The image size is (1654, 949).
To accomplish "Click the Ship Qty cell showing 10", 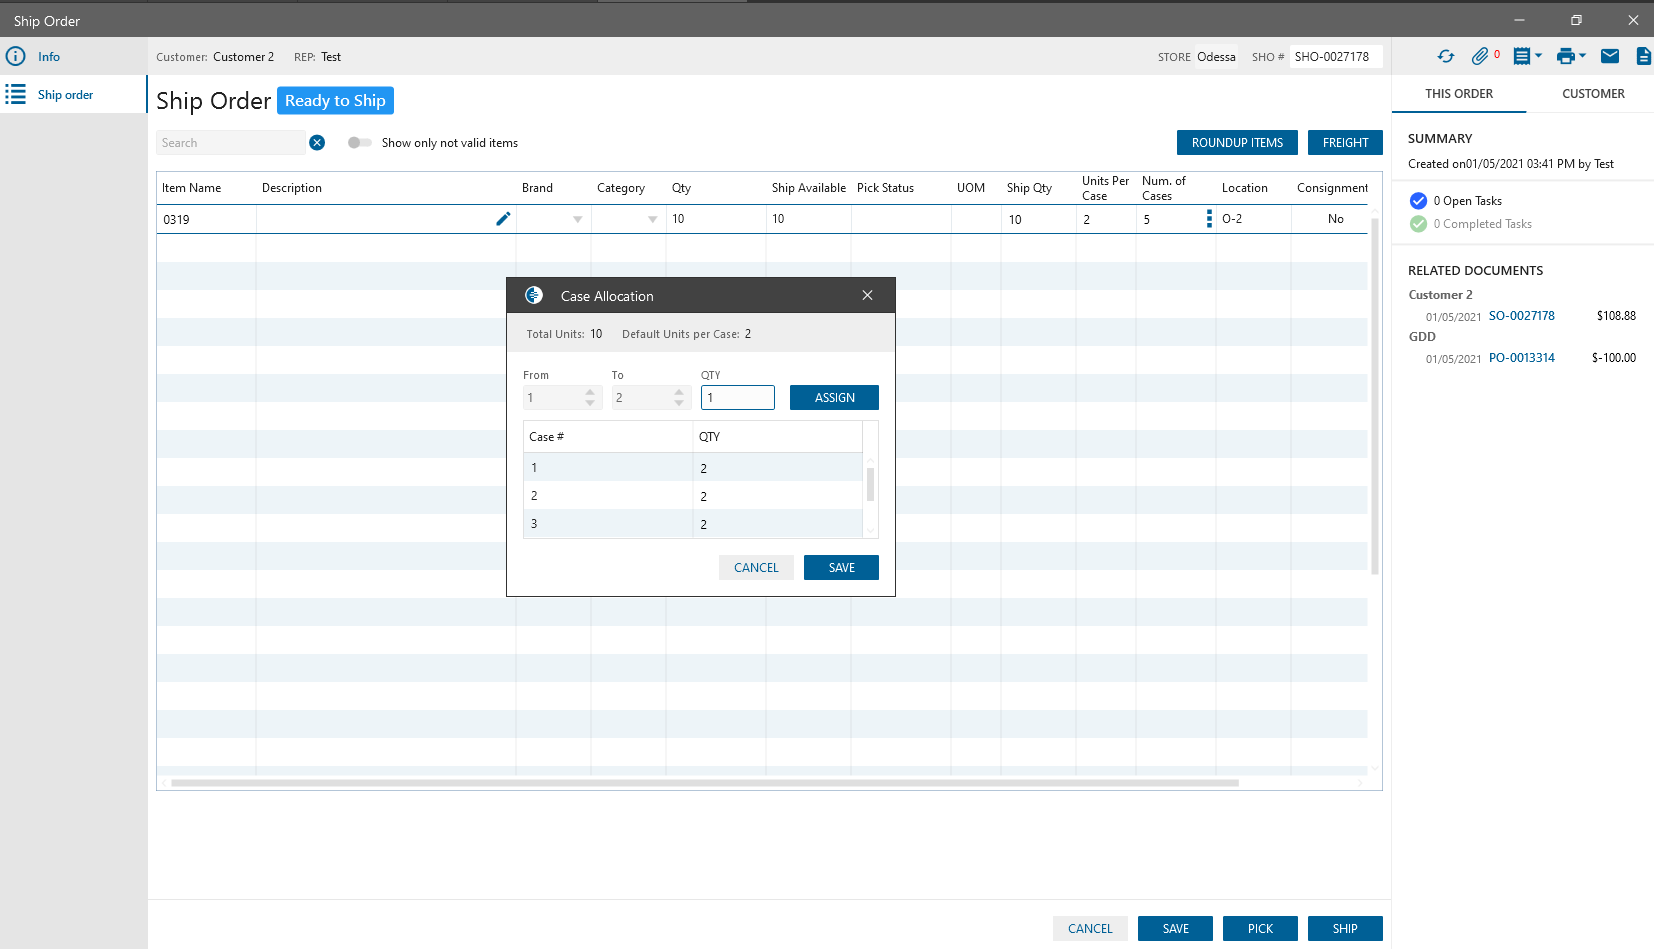I will (1038, 219).
